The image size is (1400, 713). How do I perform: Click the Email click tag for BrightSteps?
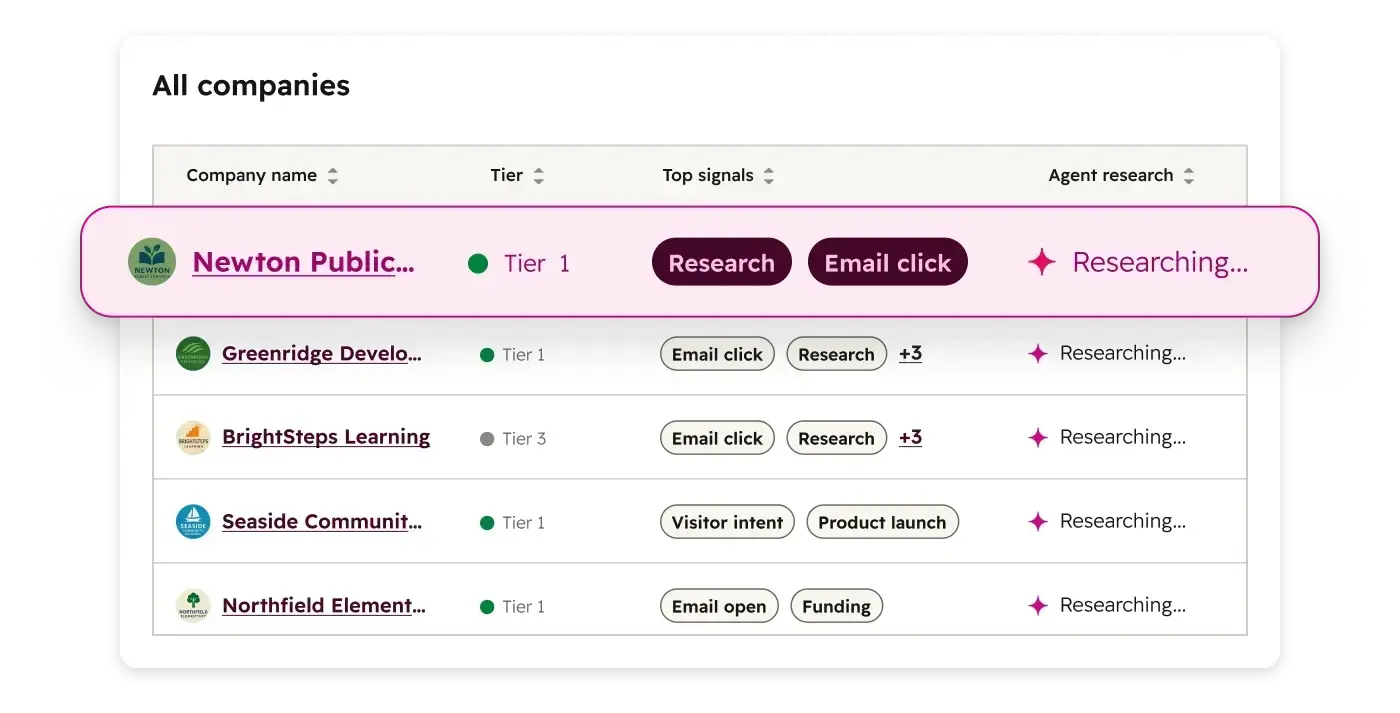point(717,438)
